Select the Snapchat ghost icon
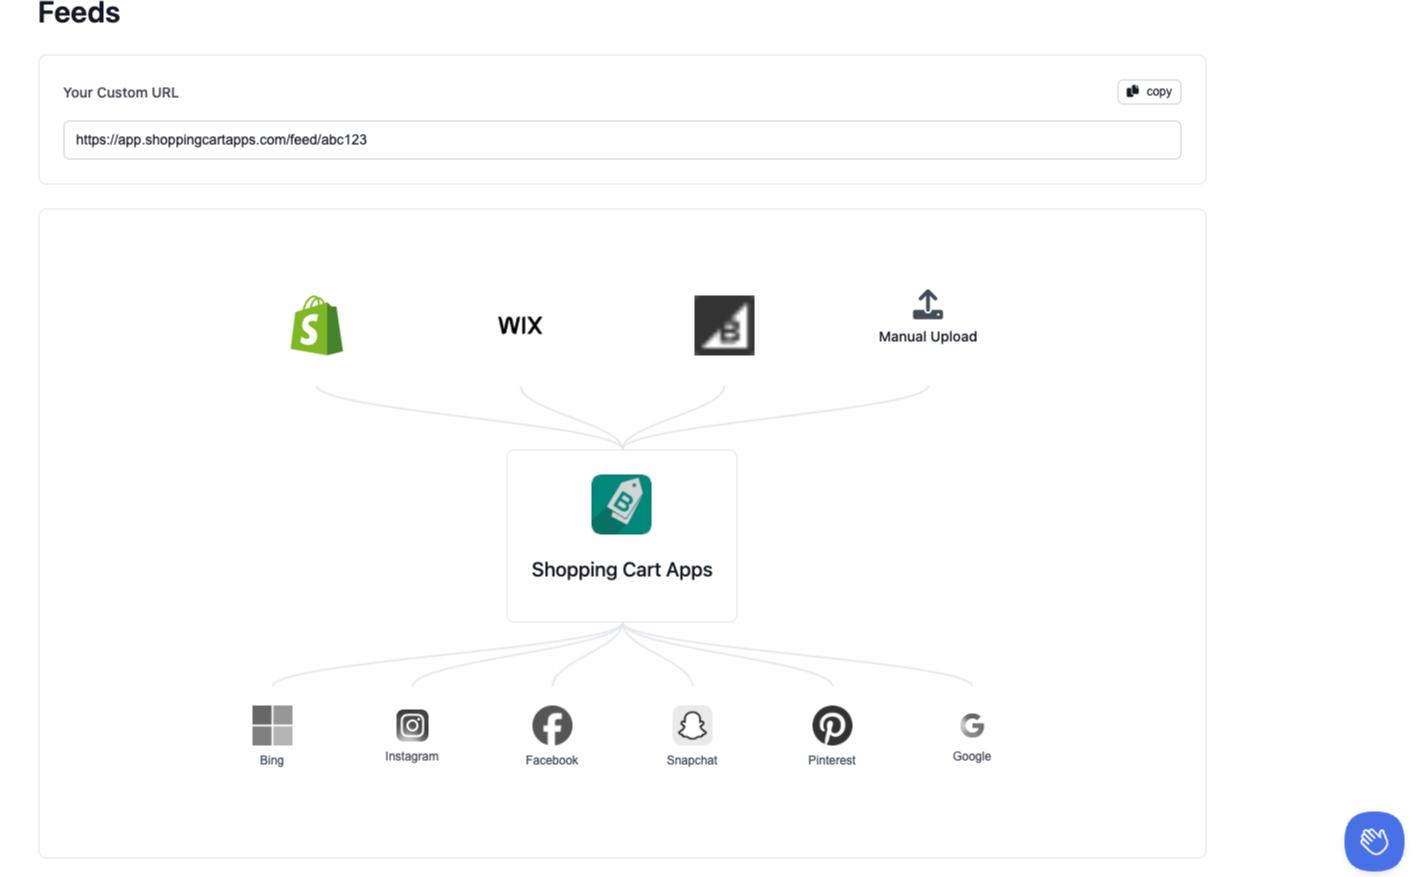The height and width of the screenshot is (877, 1426). coord(692,725)
